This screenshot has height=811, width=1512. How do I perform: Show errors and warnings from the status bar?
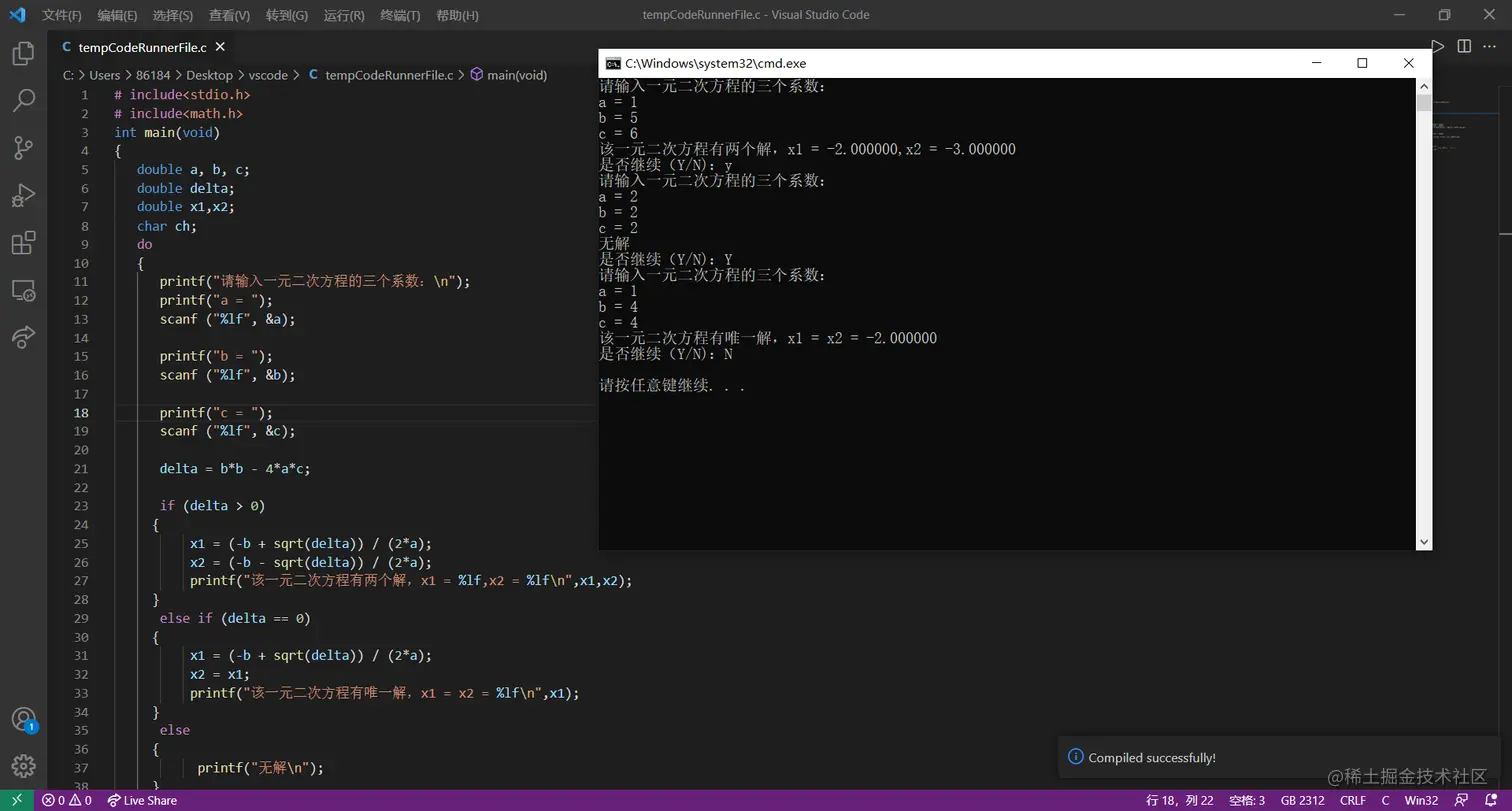click(x=66, y=800)
